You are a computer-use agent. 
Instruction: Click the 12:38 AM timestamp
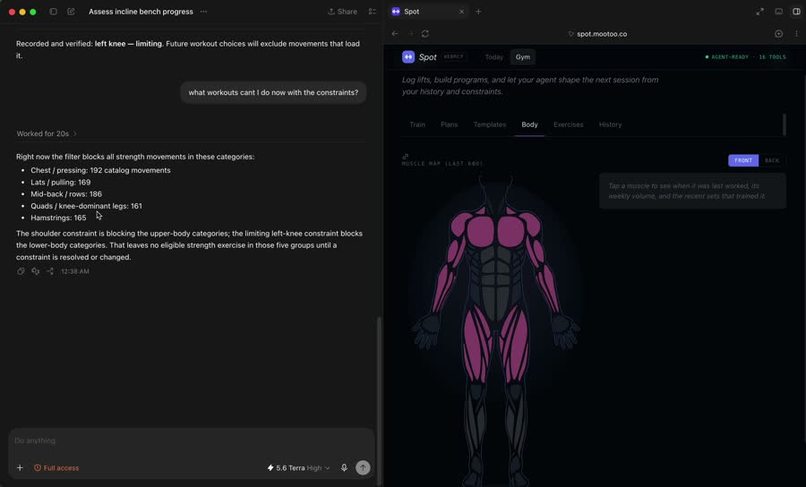(75, 271)
